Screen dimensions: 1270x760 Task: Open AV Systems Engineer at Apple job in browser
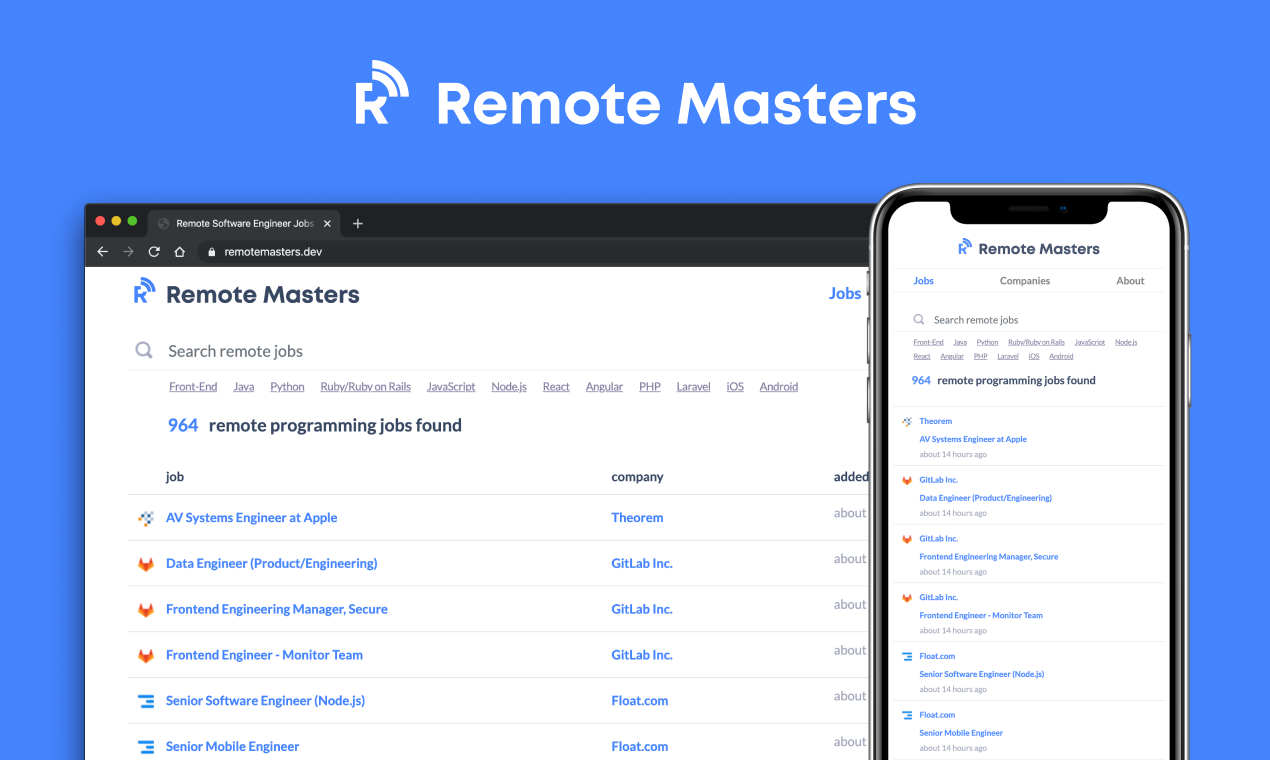pos(251,518)
